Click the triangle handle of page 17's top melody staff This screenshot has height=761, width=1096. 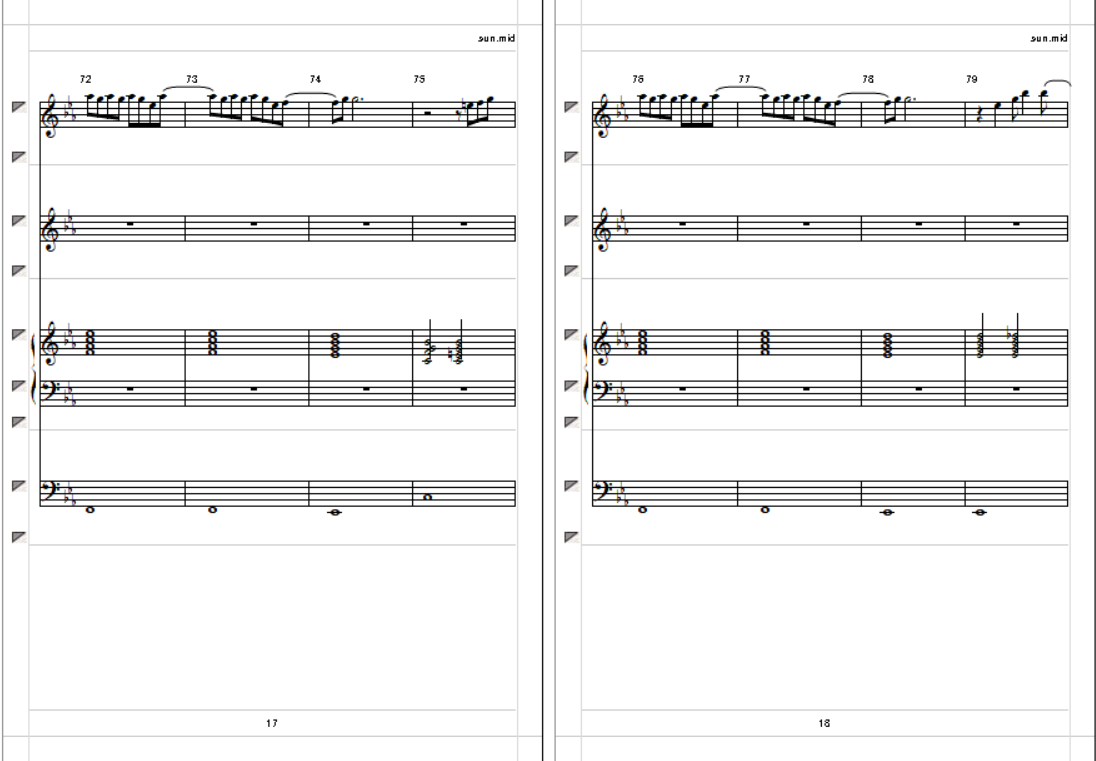[20, 107]
